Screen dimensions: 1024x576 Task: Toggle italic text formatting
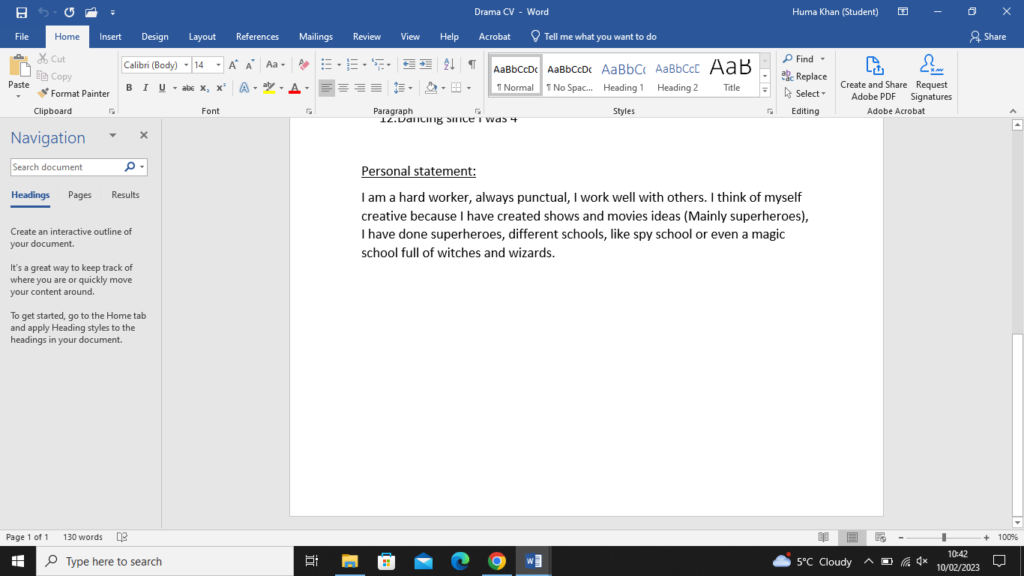click(145, 88)
